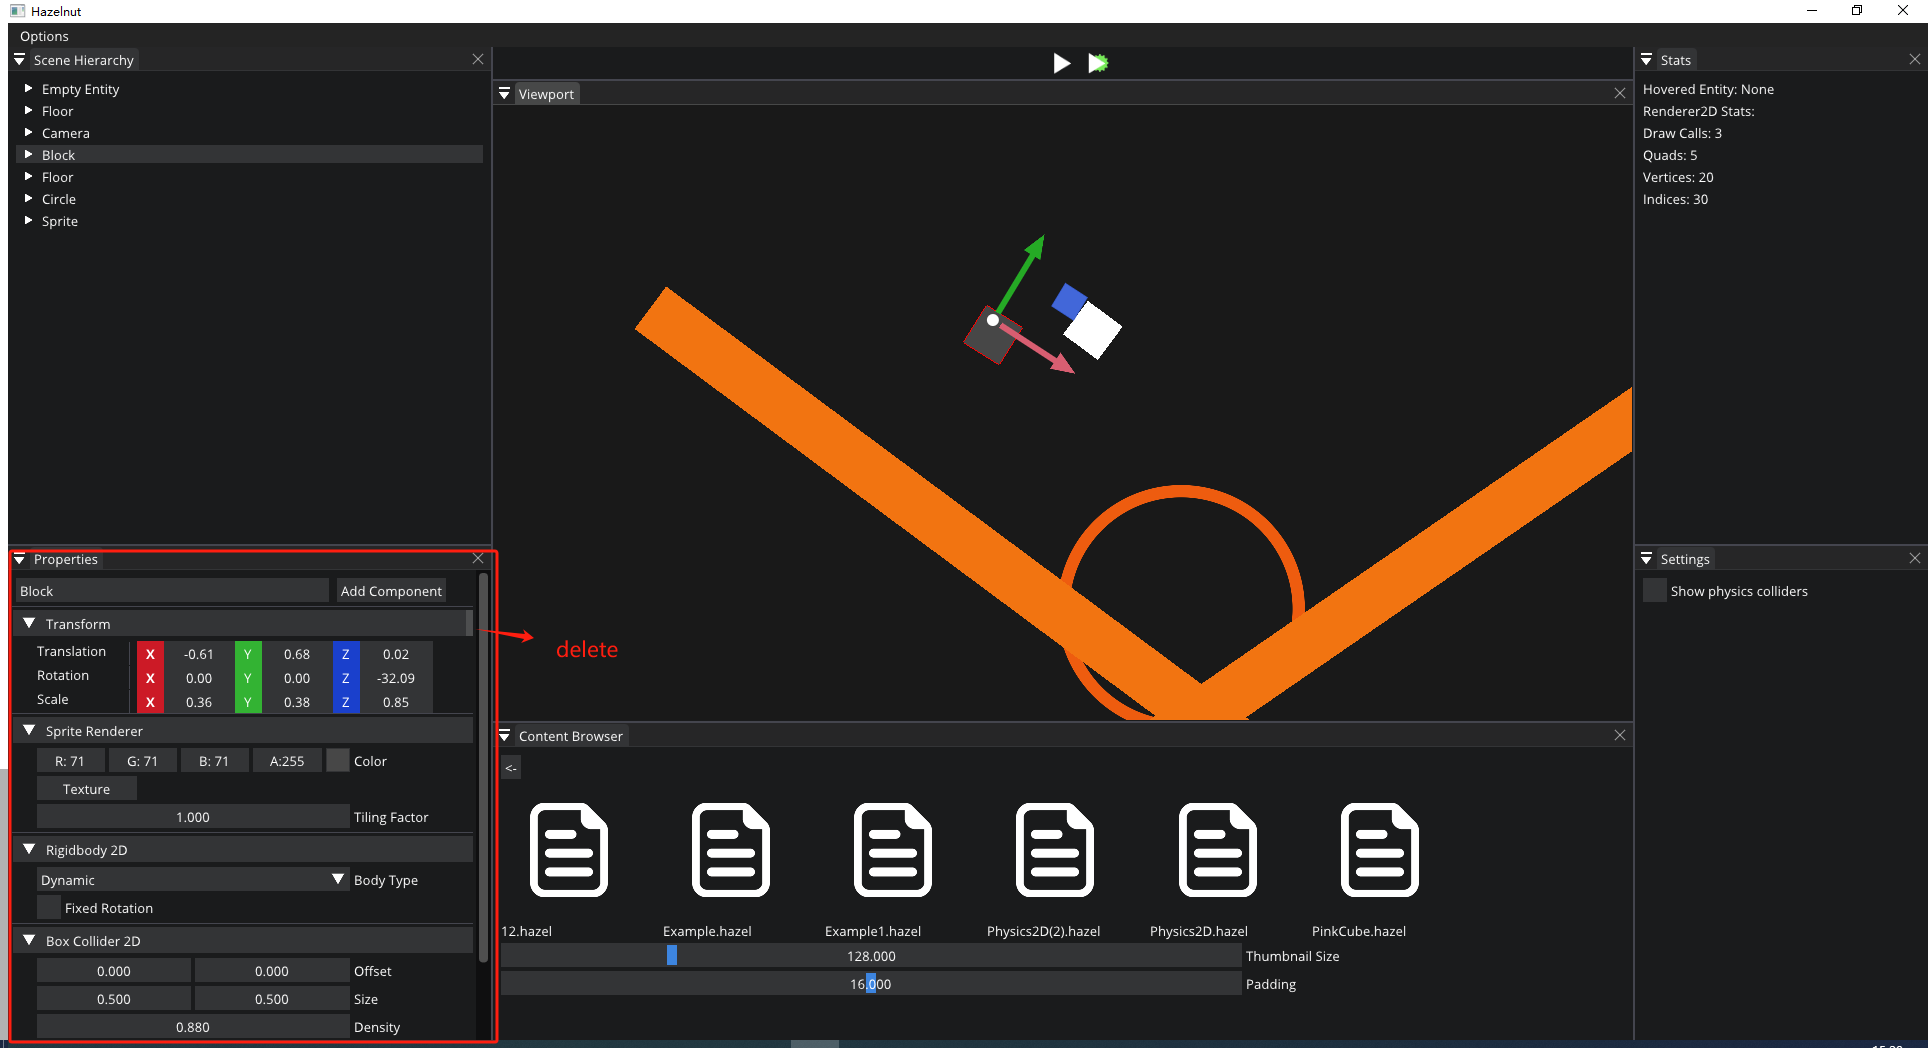The image size is (1928, 1048).
Task: Select the Viewport tab
Action: click(x=546, y=94)
